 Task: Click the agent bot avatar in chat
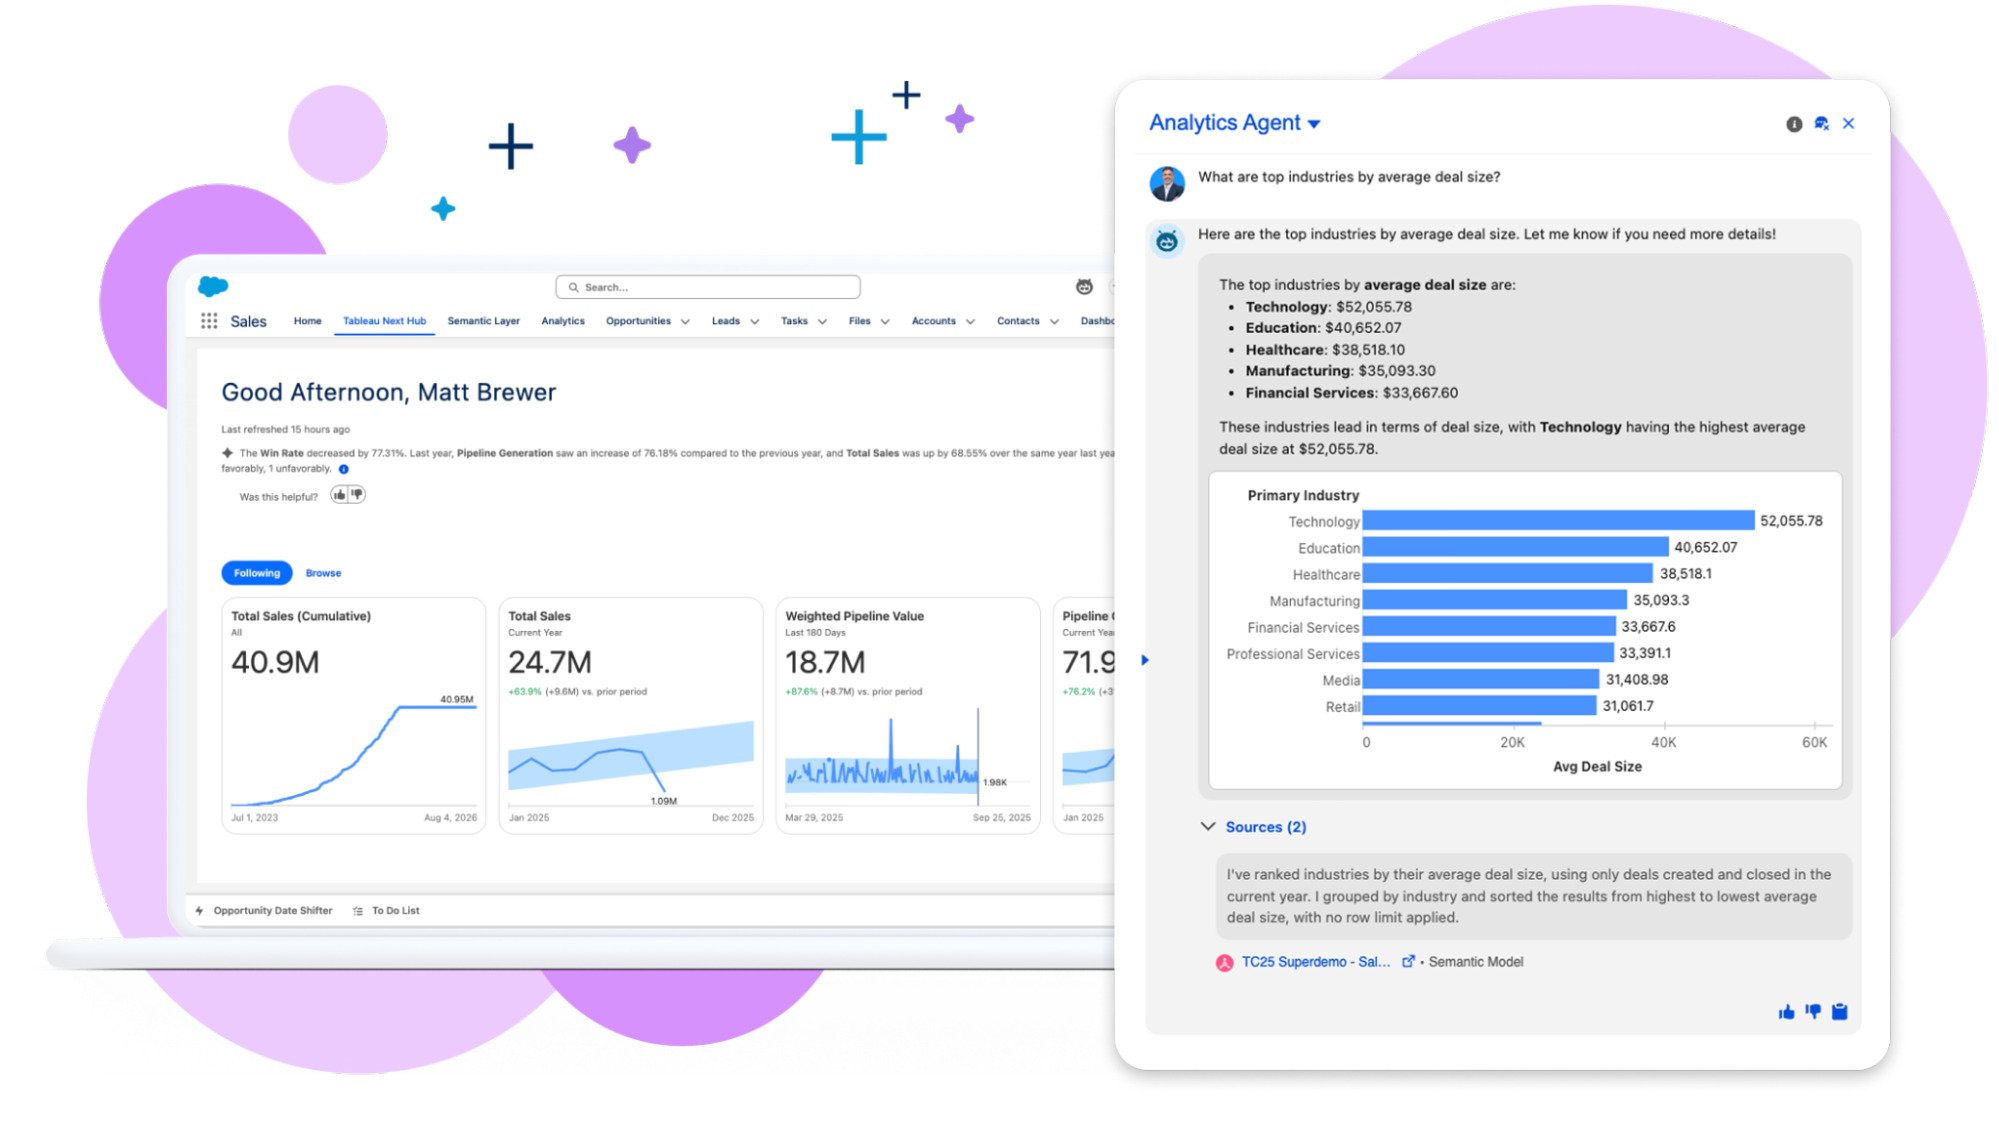(x=1167, y=241)
